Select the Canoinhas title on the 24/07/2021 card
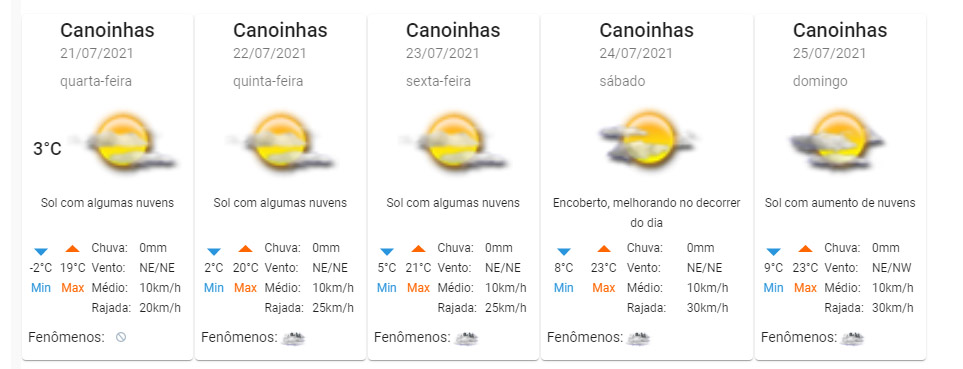The height and width of the screenshot is (369, 963). point(646,30)
